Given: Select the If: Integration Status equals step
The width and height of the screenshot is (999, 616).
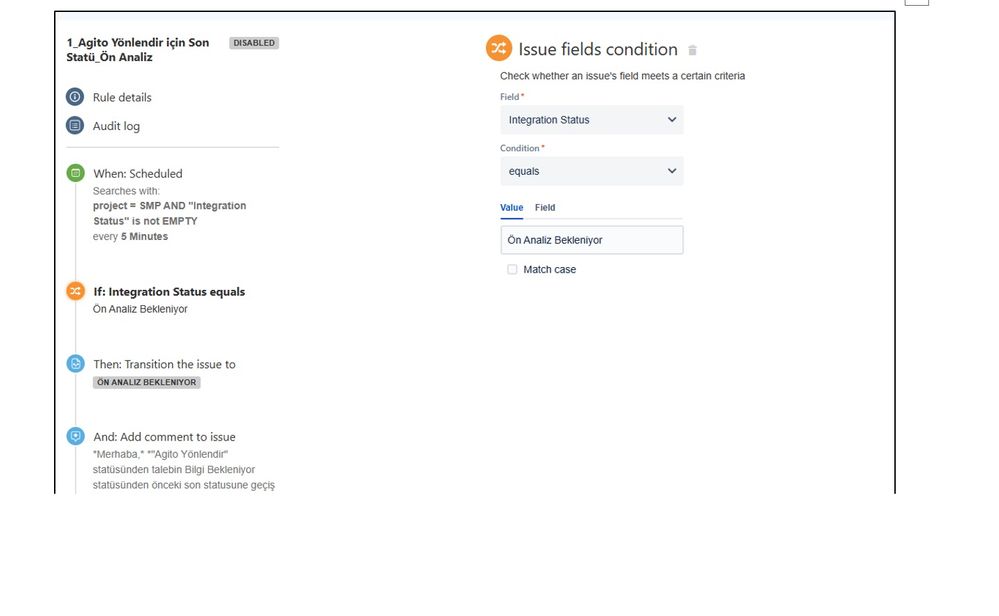Looking at the screenshot, I should [x=169, y=292].
